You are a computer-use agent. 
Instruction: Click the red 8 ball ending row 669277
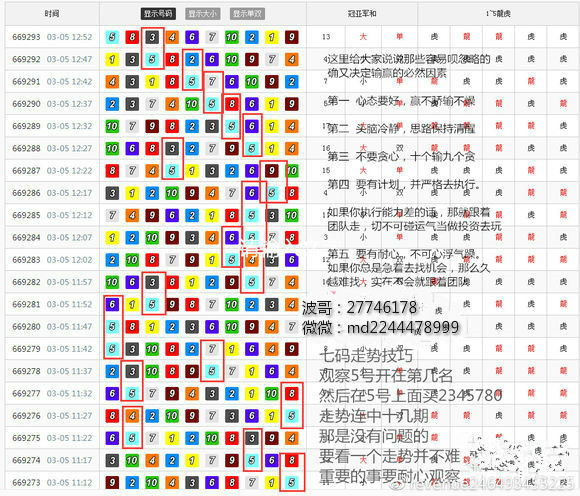coord(291,394)
